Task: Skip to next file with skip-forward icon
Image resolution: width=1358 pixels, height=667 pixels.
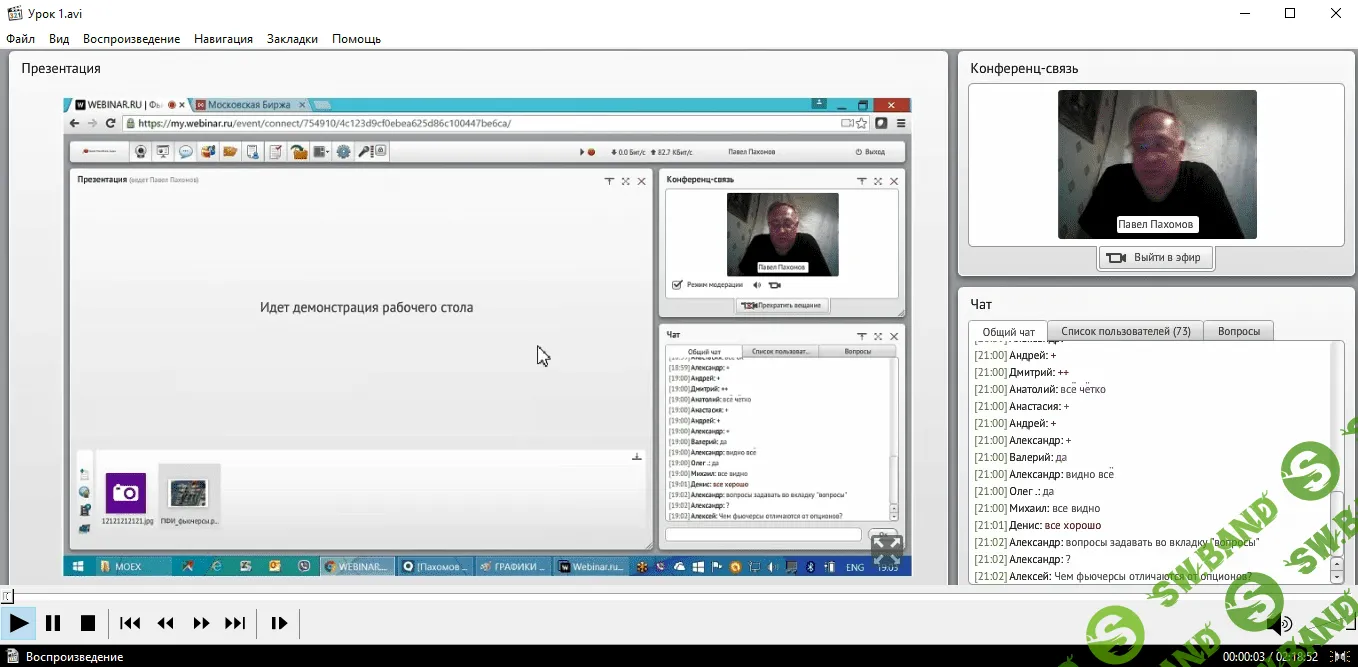Action: tap(235, 623)
